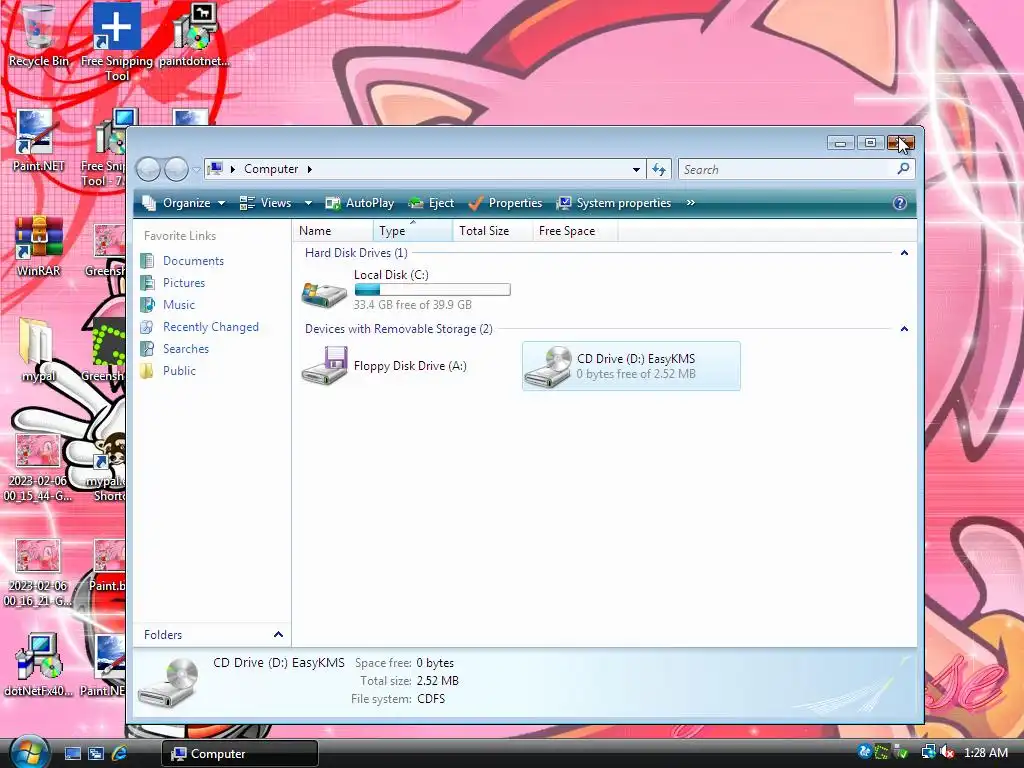Click the network status tray icon

(928, 753)
